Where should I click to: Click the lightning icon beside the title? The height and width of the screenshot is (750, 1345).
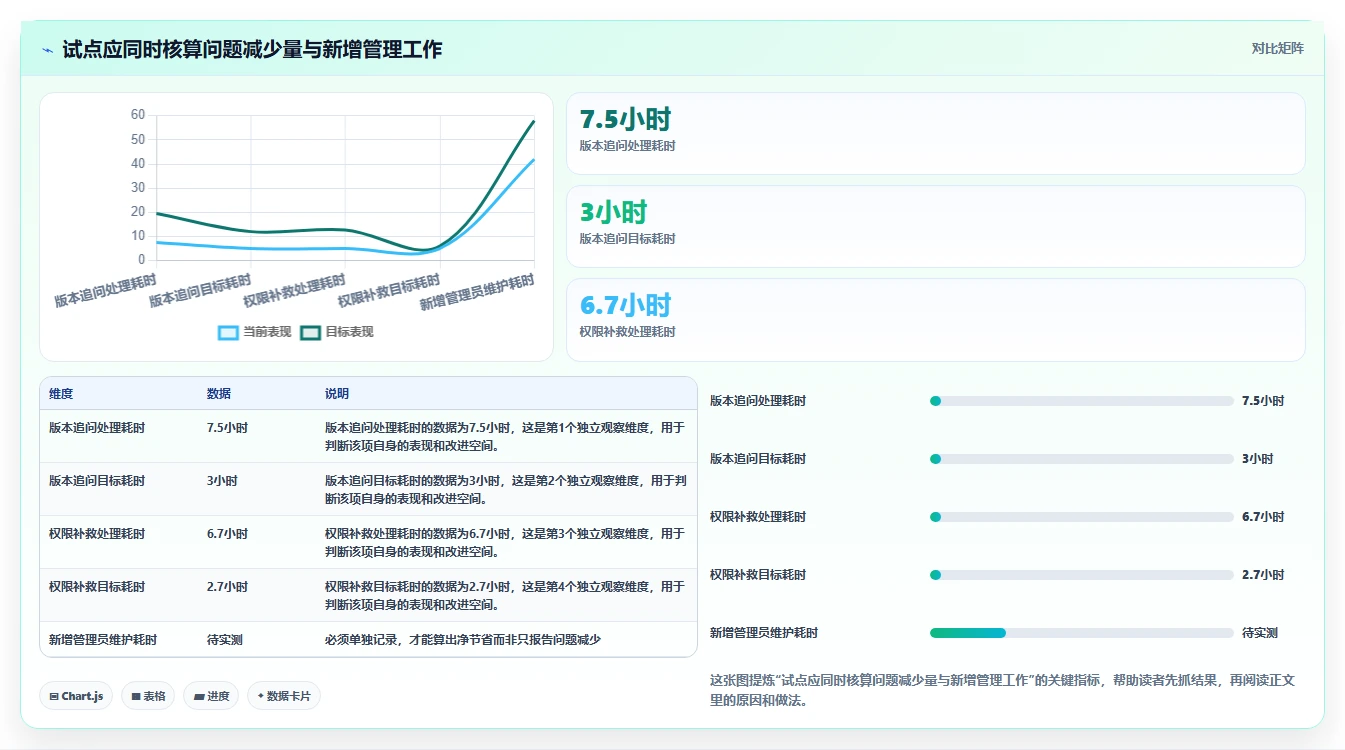pyautogui.click(x=48, y=50)
